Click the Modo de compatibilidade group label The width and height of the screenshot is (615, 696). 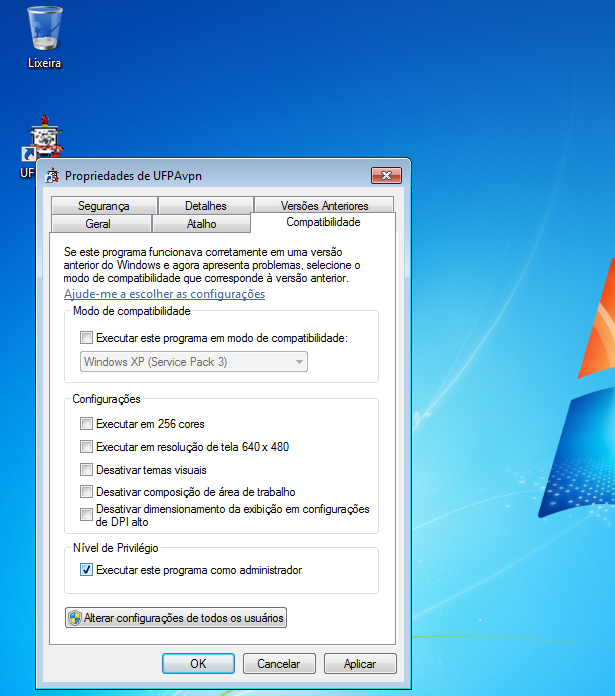[132, 311]
